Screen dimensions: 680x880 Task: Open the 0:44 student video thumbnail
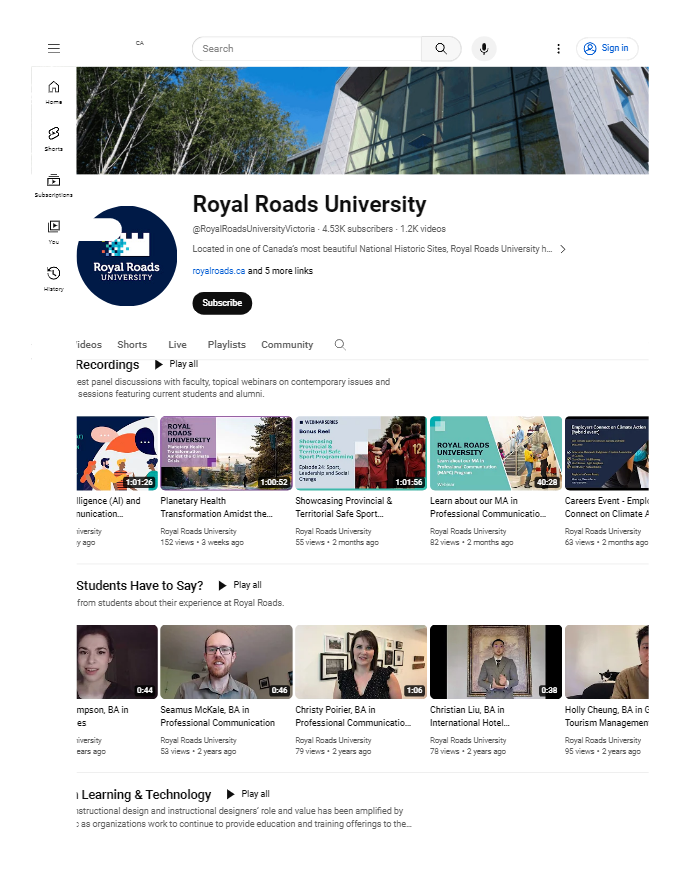[117, 662]
